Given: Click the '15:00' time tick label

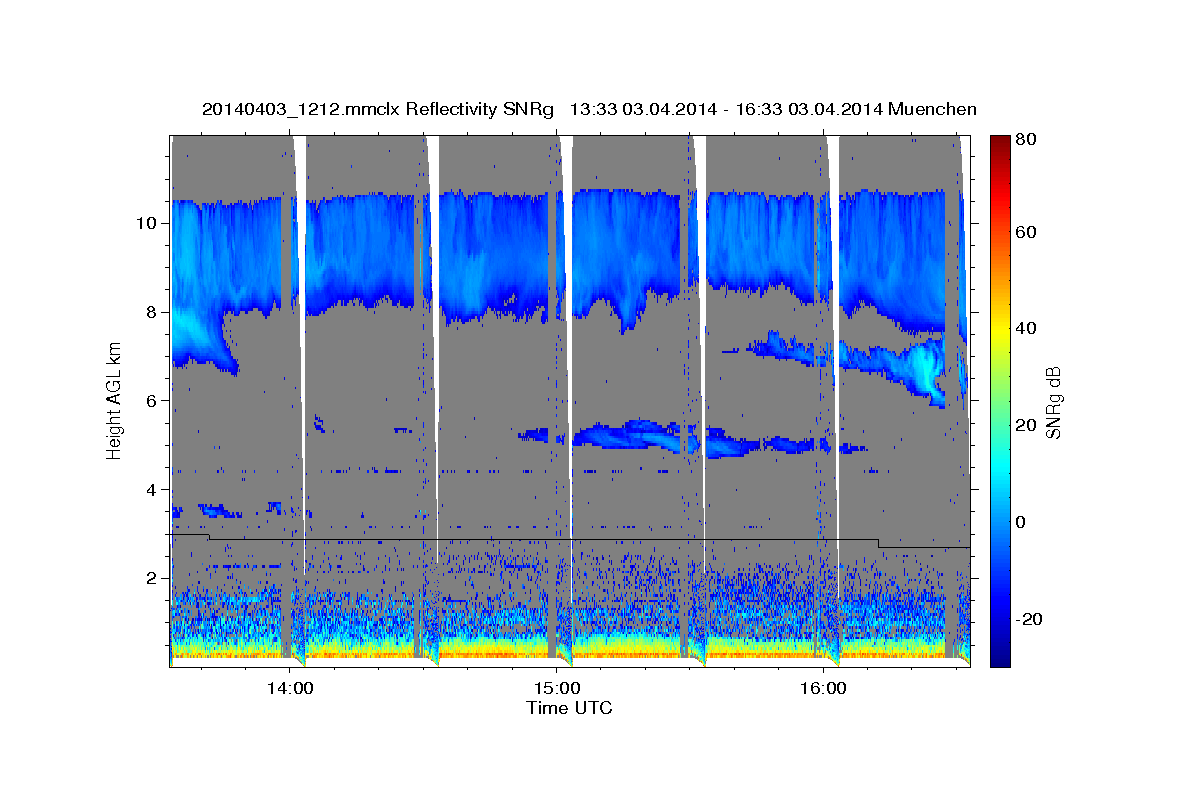Looking at the screenshot, I should [x=556, y=688].
